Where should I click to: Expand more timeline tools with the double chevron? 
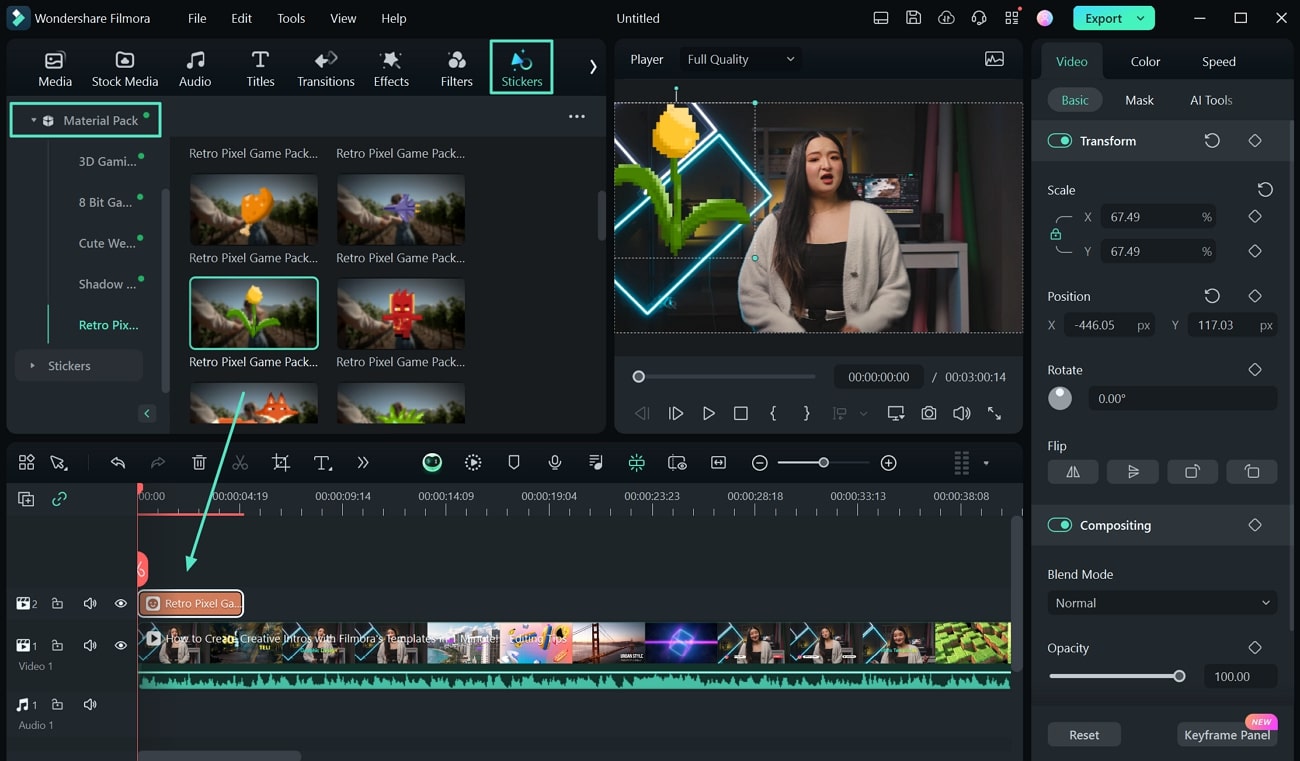tap(363, 462)
